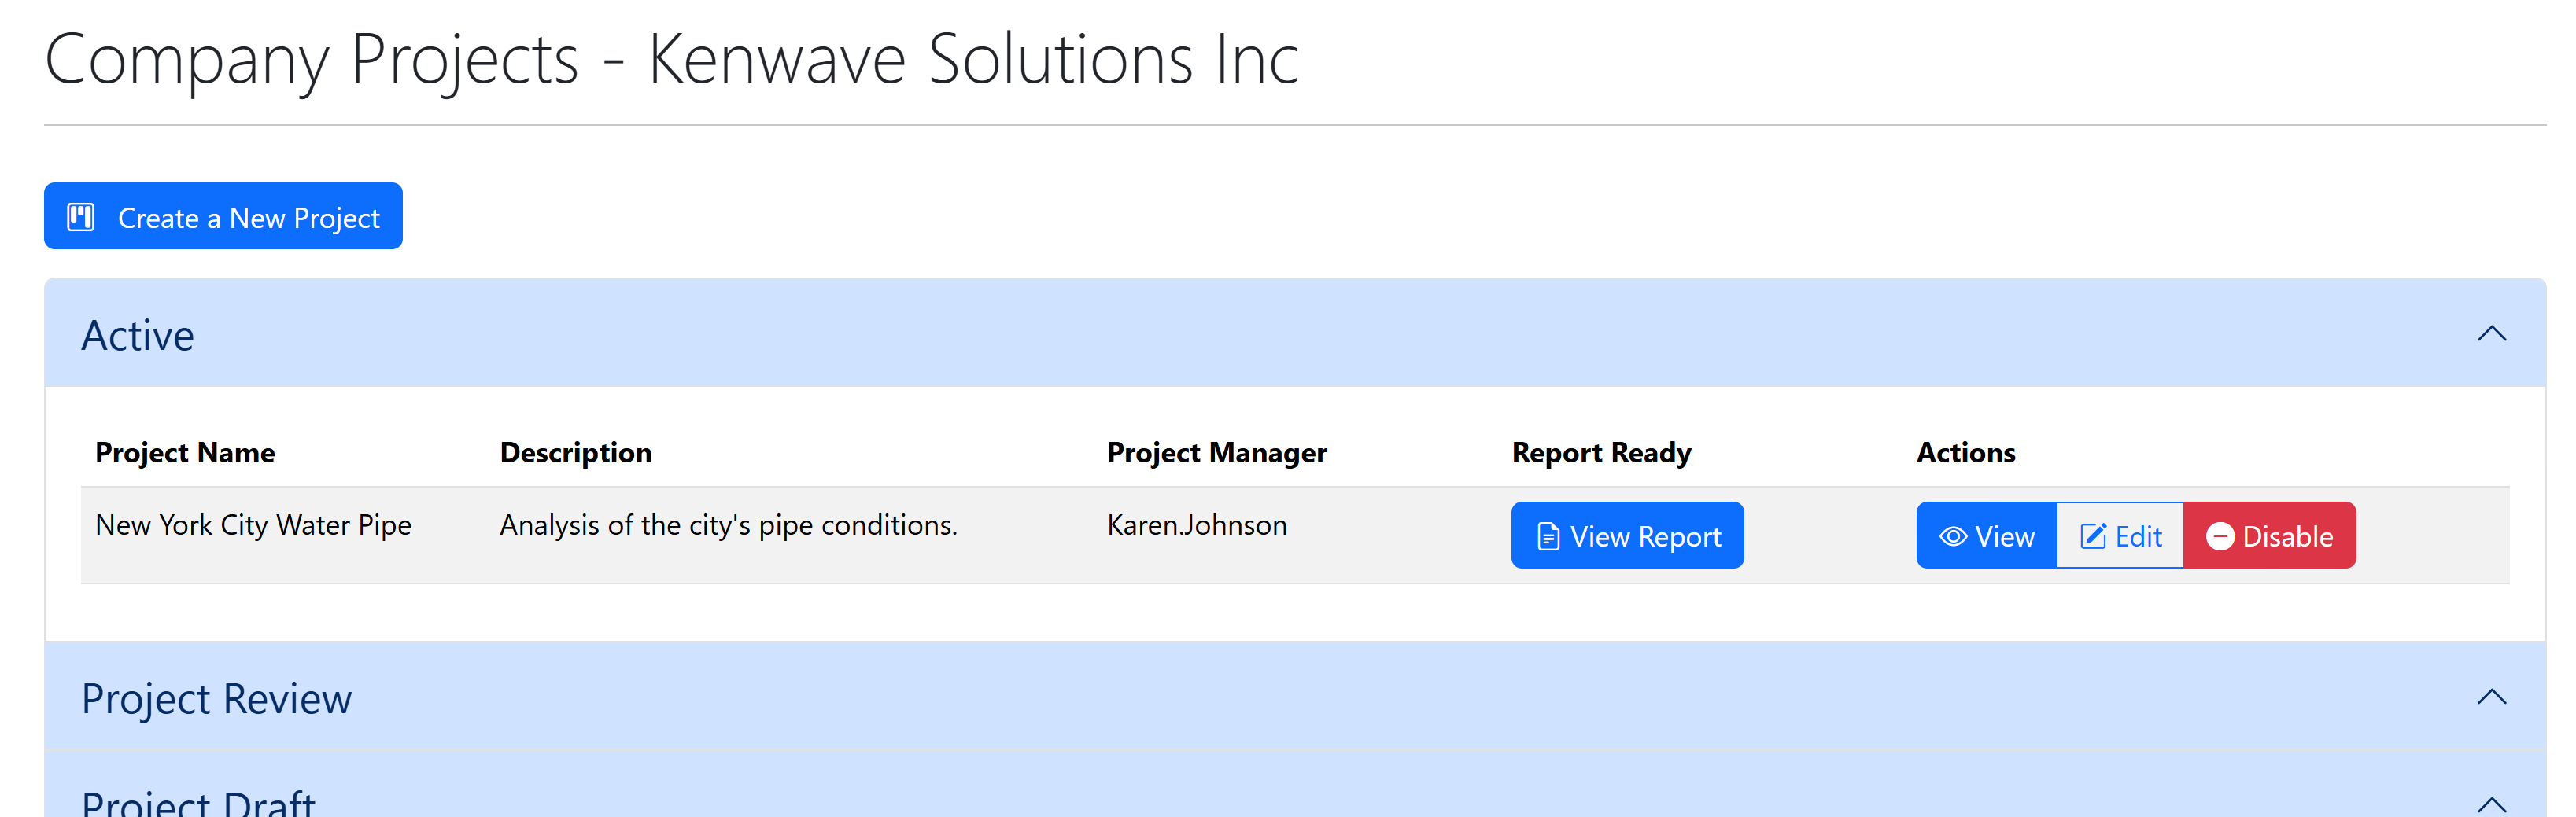This screenshot has height=817, width=2576.
Task: Click the Company Projects page heading
Action: coord(671,60)
